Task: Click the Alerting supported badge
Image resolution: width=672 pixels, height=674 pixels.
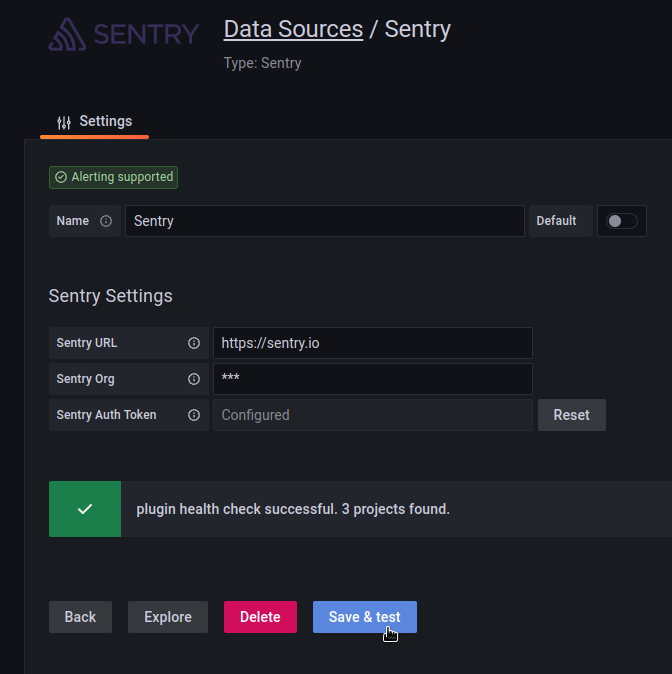Action: (114, 177)
